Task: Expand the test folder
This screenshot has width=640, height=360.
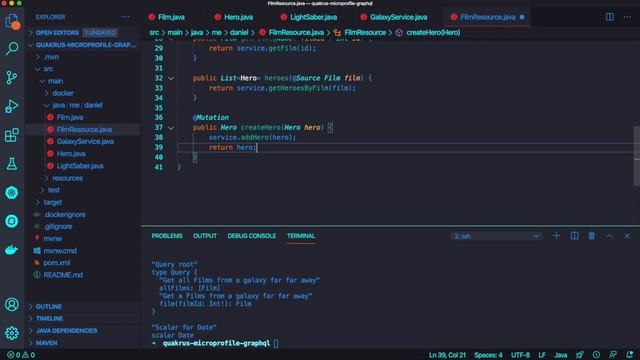Action: 83,190
